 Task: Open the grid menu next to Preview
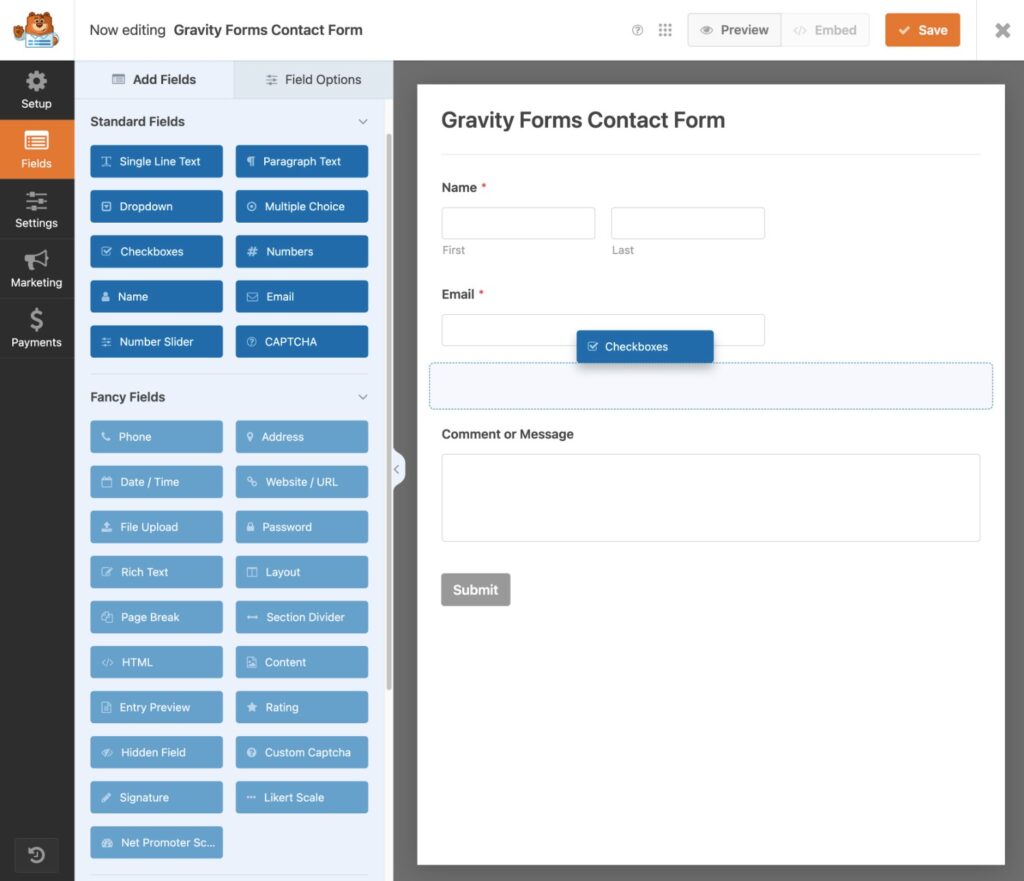click(x=665, y=30)
